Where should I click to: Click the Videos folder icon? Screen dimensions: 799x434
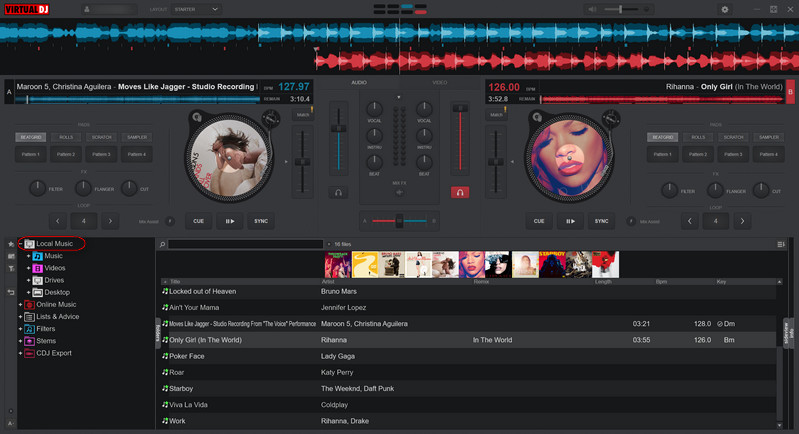[38, 268]
